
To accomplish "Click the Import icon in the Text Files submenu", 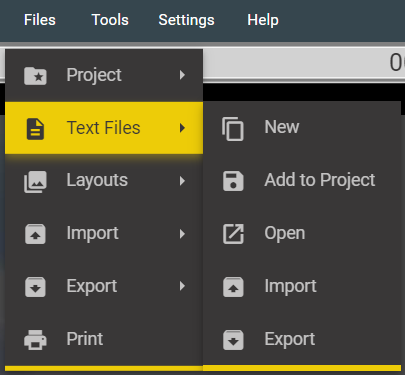I will point(233,287).
